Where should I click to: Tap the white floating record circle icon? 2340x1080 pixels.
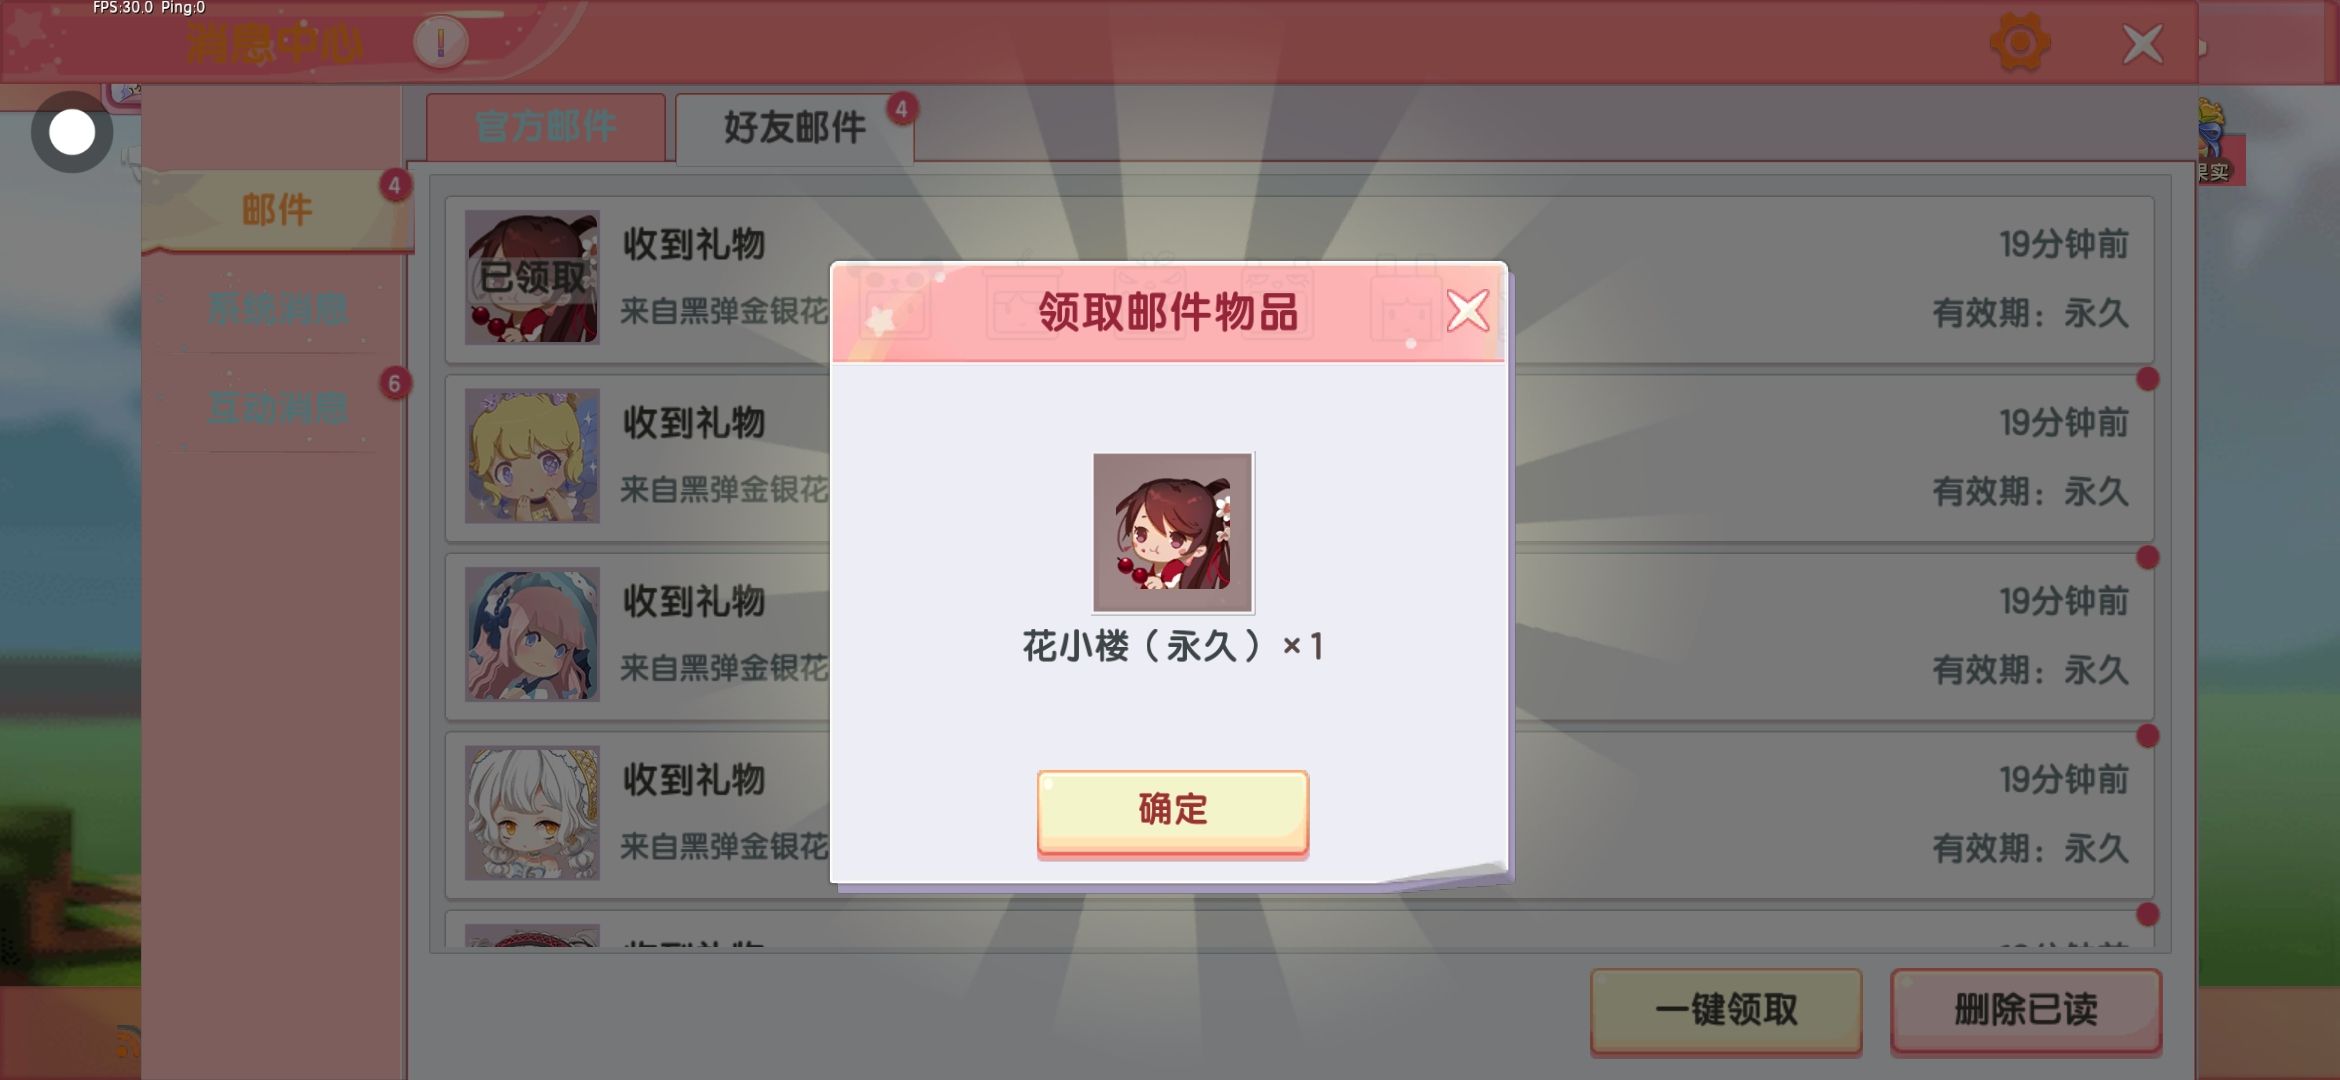72,132
